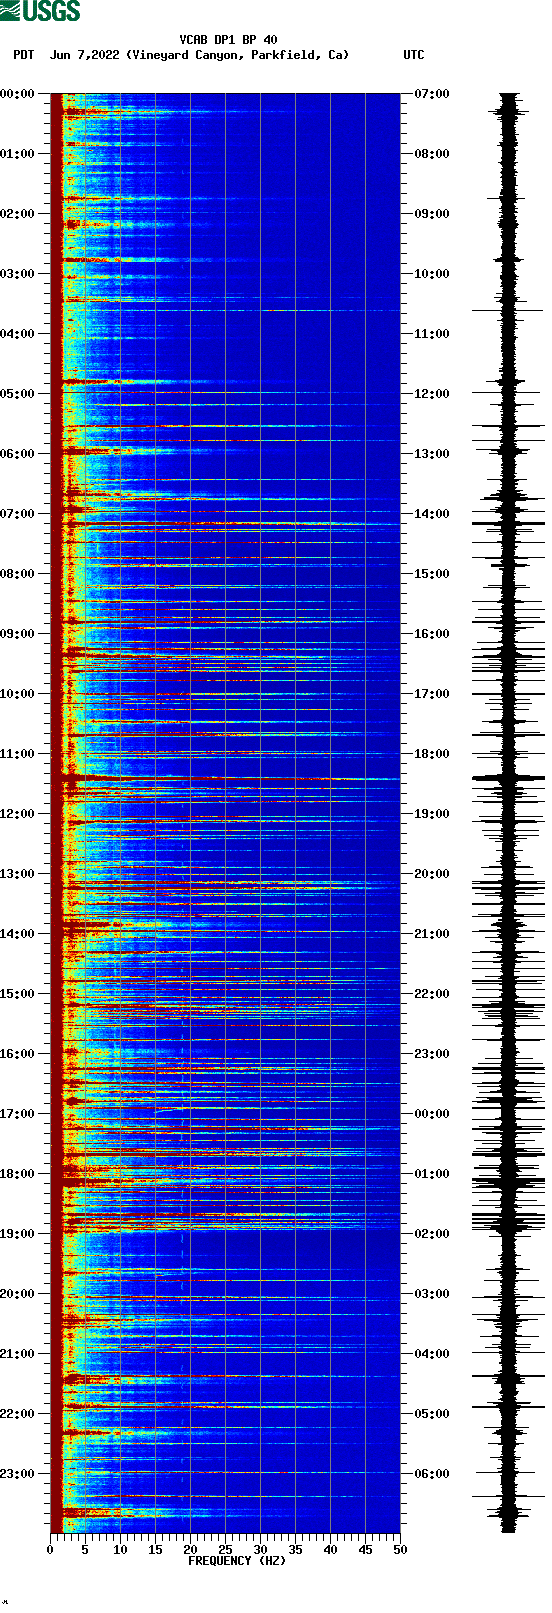Viewport: 552px width, 1613px height.
Task: Click the '20:00' UTC label on the right axis
Action: (432, 874)
